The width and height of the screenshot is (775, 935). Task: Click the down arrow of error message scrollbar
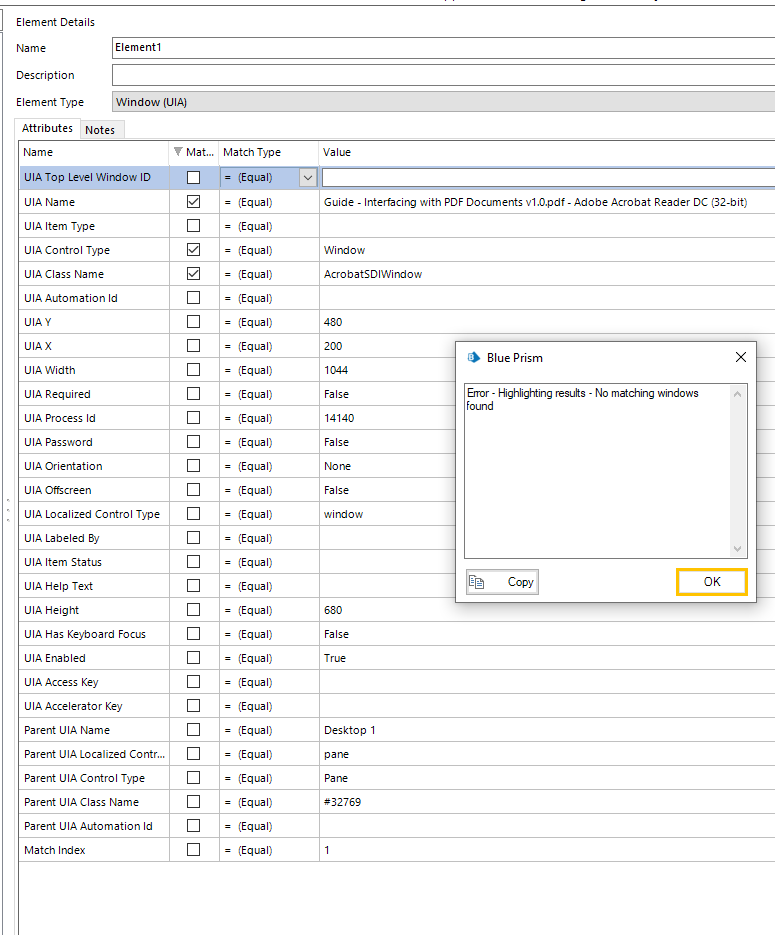[x=739, y=549]
